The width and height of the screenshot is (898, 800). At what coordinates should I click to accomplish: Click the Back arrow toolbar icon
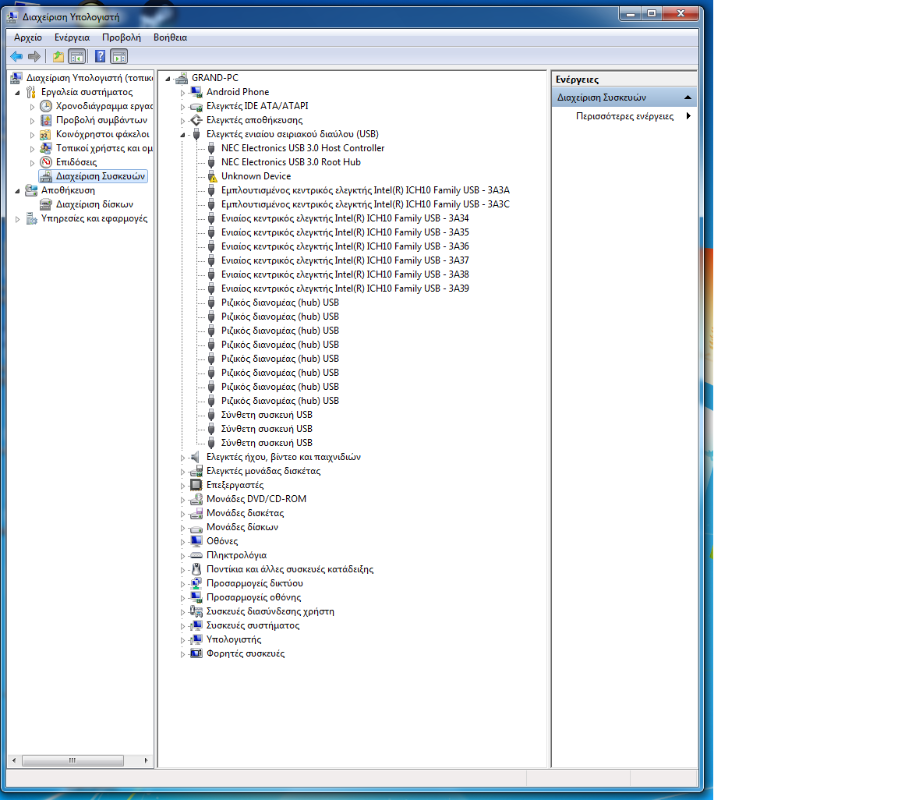point(17,57)
